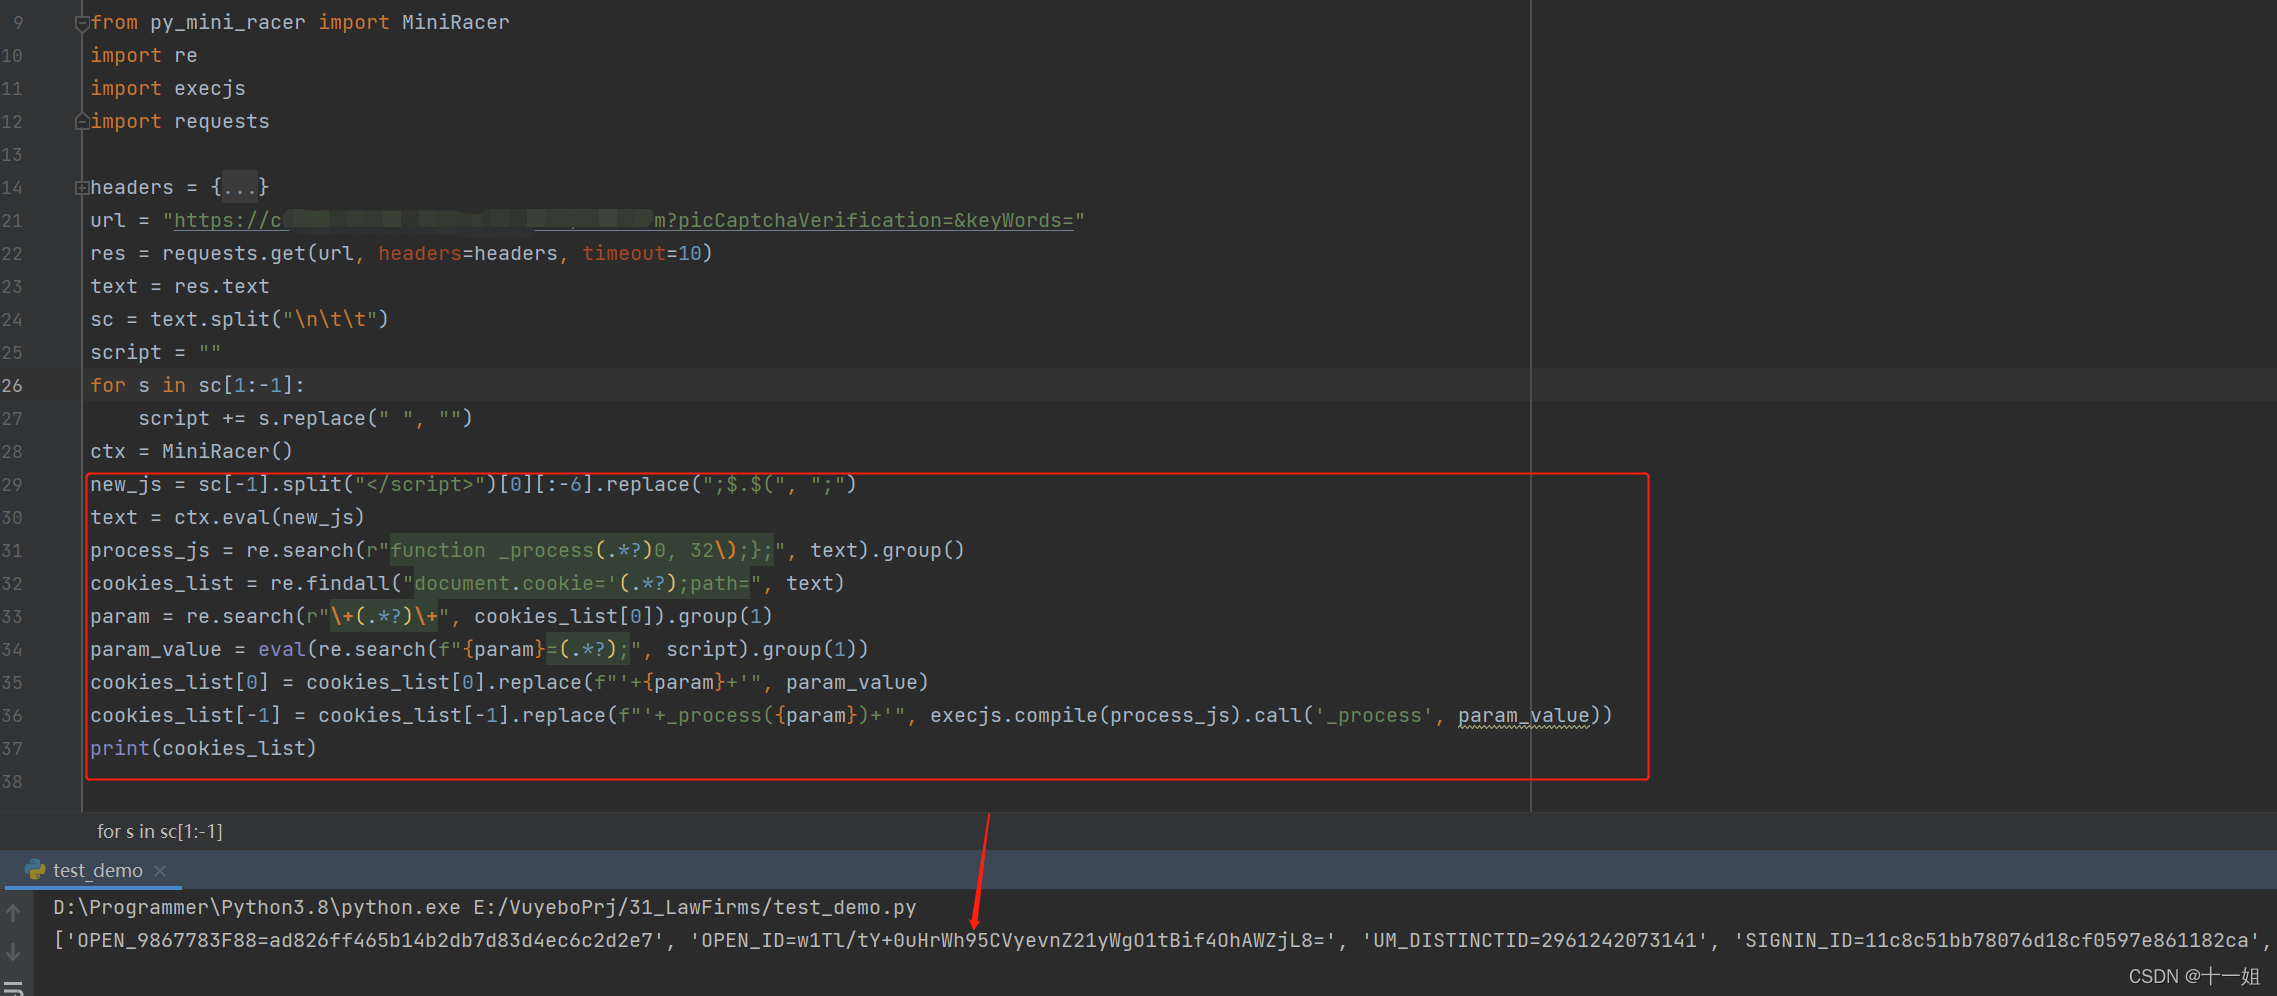Collapse the import block fold marker at line 9
This screenshot has height=996, width=2277.
82,23
